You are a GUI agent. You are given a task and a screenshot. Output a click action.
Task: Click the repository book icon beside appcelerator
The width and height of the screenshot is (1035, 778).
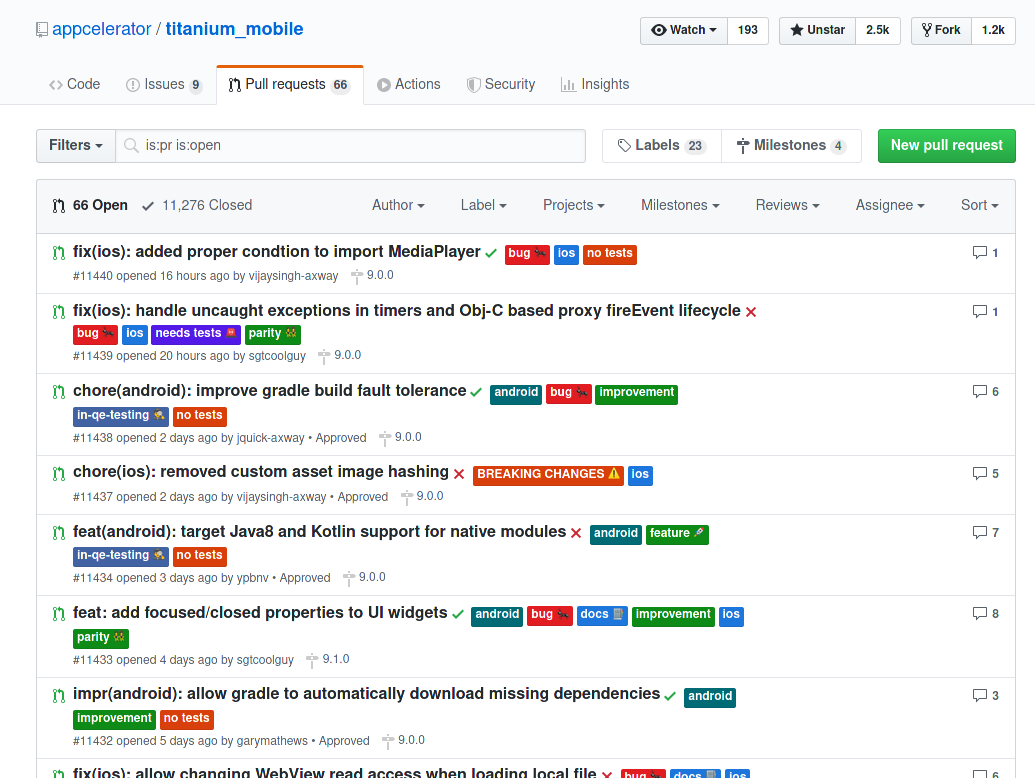(x=42, y=30)
